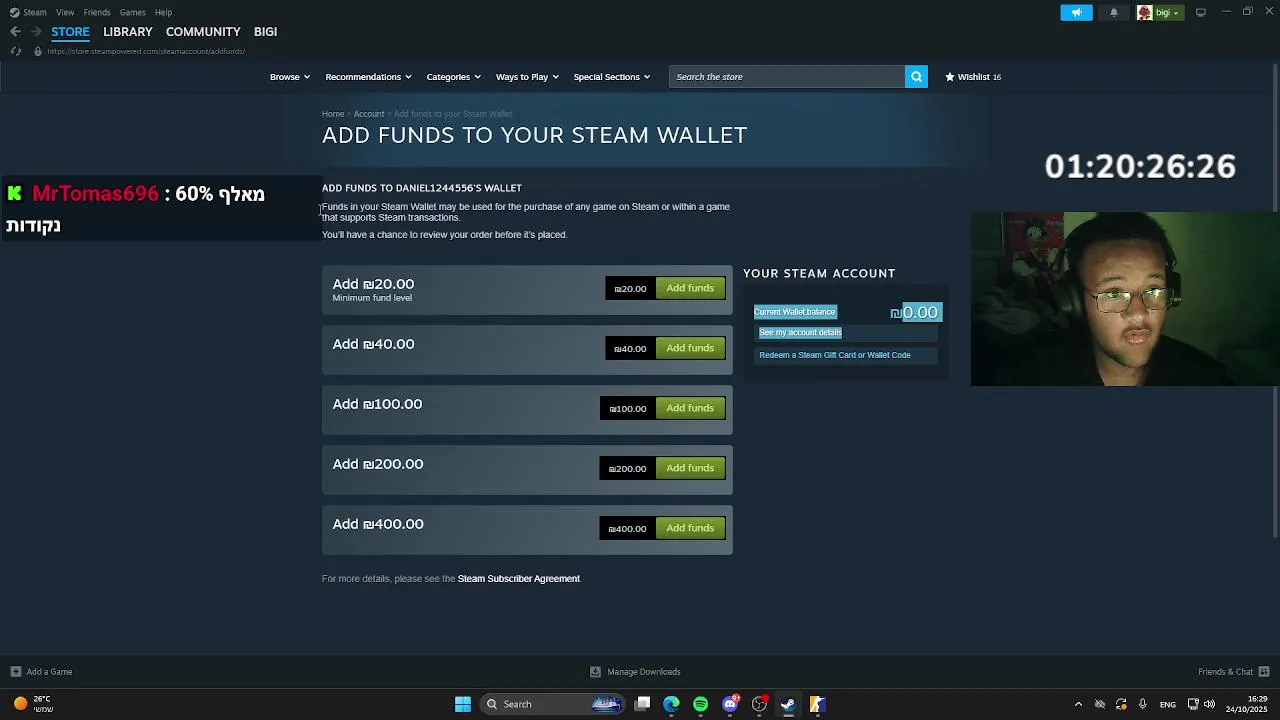
Task: Focus the Search the store field
Action: pos(787,77)
